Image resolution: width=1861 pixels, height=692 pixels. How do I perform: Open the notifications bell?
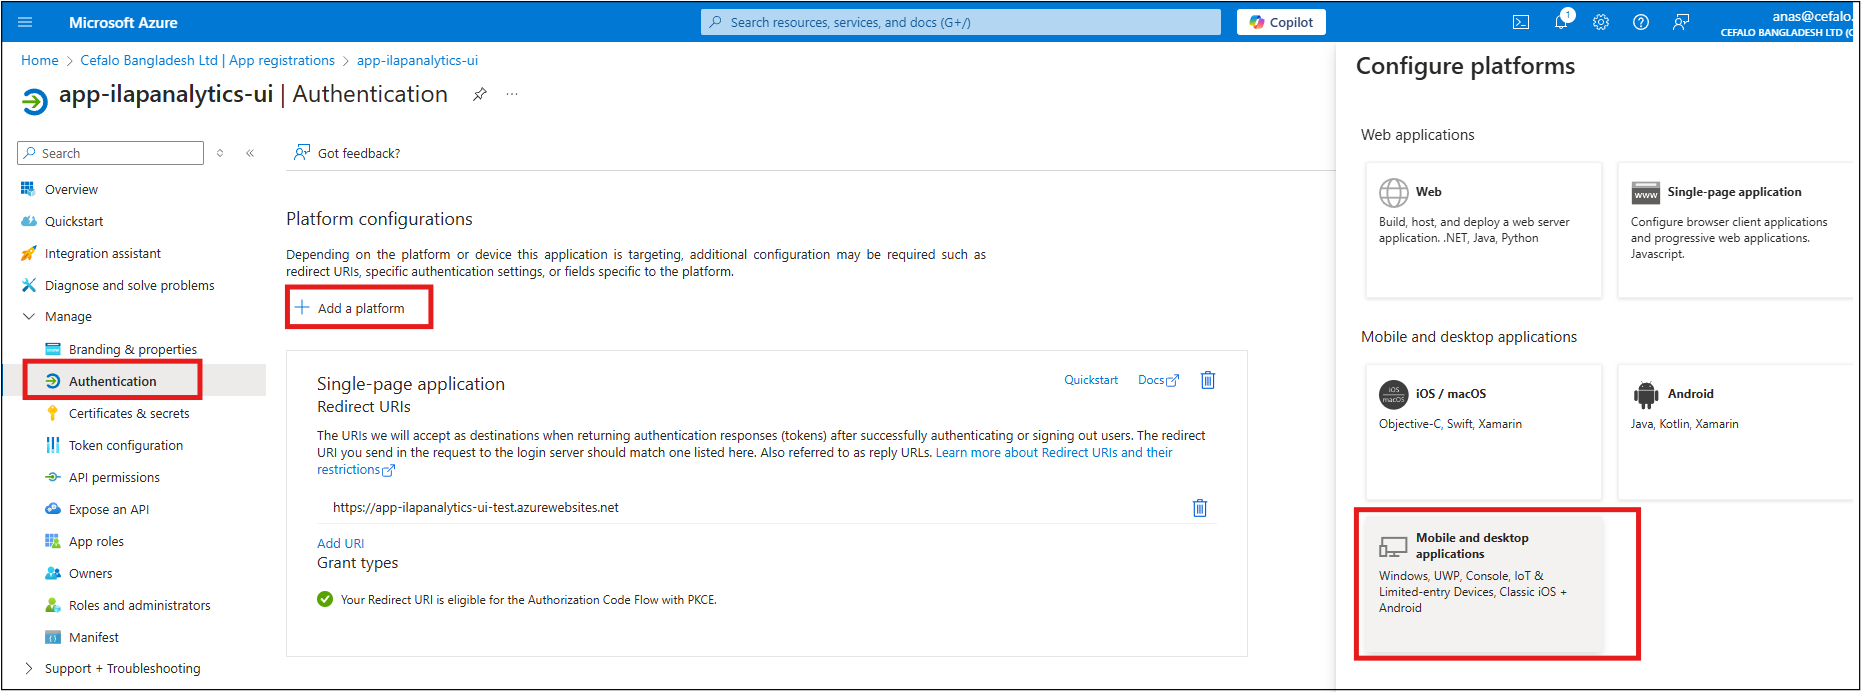click(x=1561, y=22)
